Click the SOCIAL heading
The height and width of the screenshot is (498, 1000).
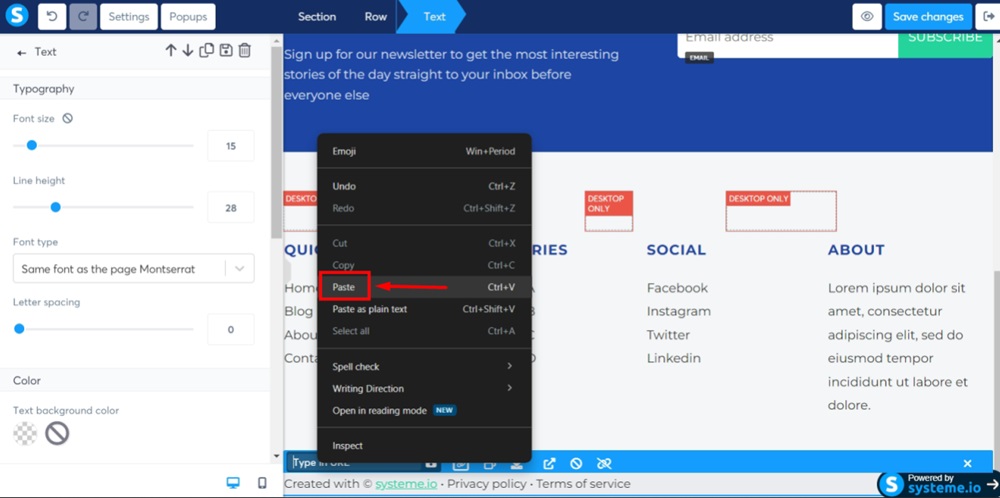coord(676,250)
